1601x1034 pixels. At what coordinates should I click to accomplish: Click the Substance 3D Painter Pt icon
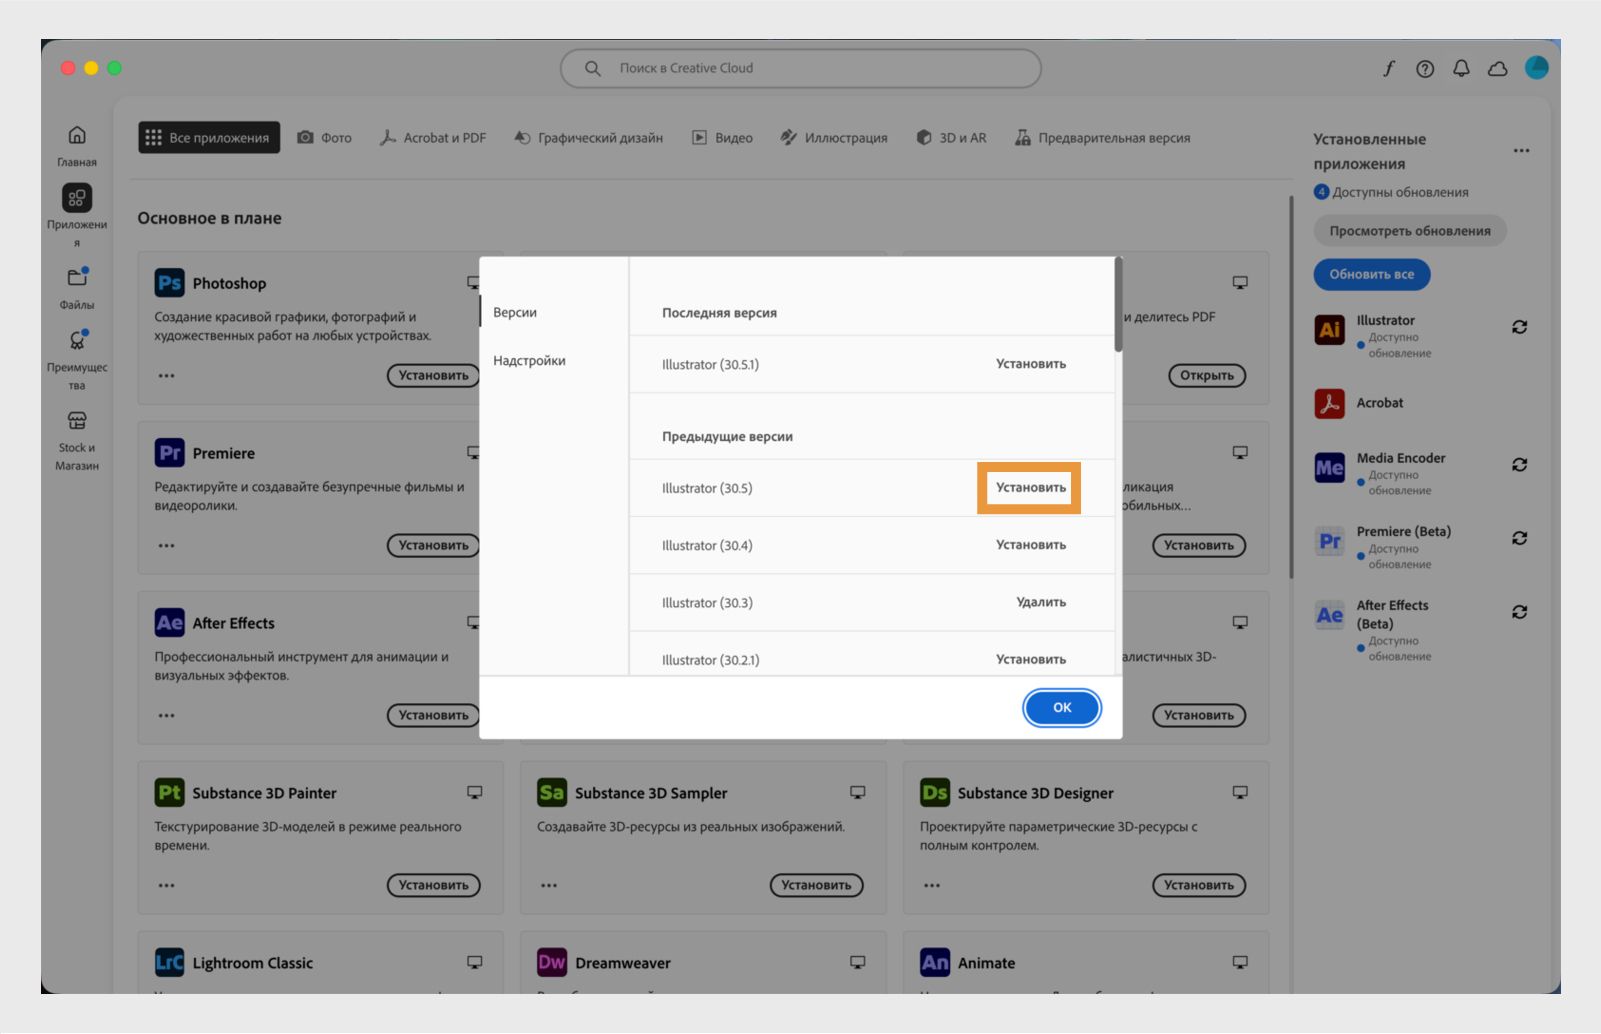(x=169, y=793)
